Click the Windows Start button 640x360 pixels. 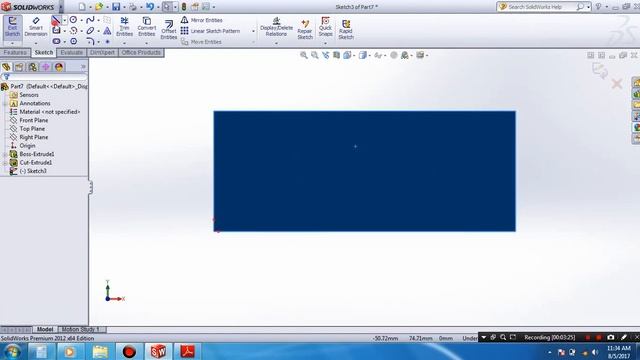[12, 351]
